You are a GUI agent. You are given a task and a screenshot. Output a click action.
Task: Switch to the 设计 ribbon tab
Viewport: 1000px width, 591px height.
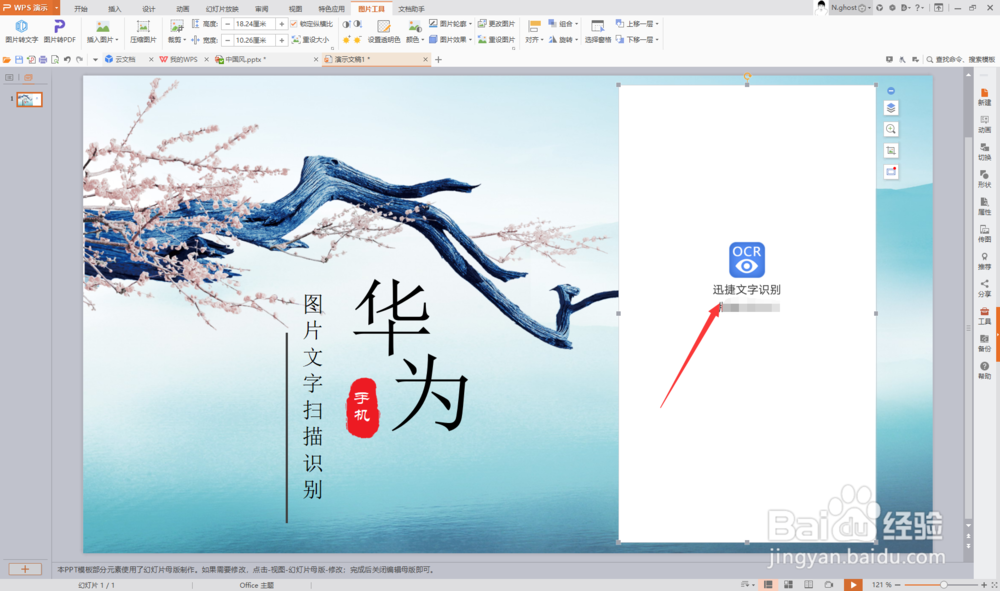[x=149, y=9]
